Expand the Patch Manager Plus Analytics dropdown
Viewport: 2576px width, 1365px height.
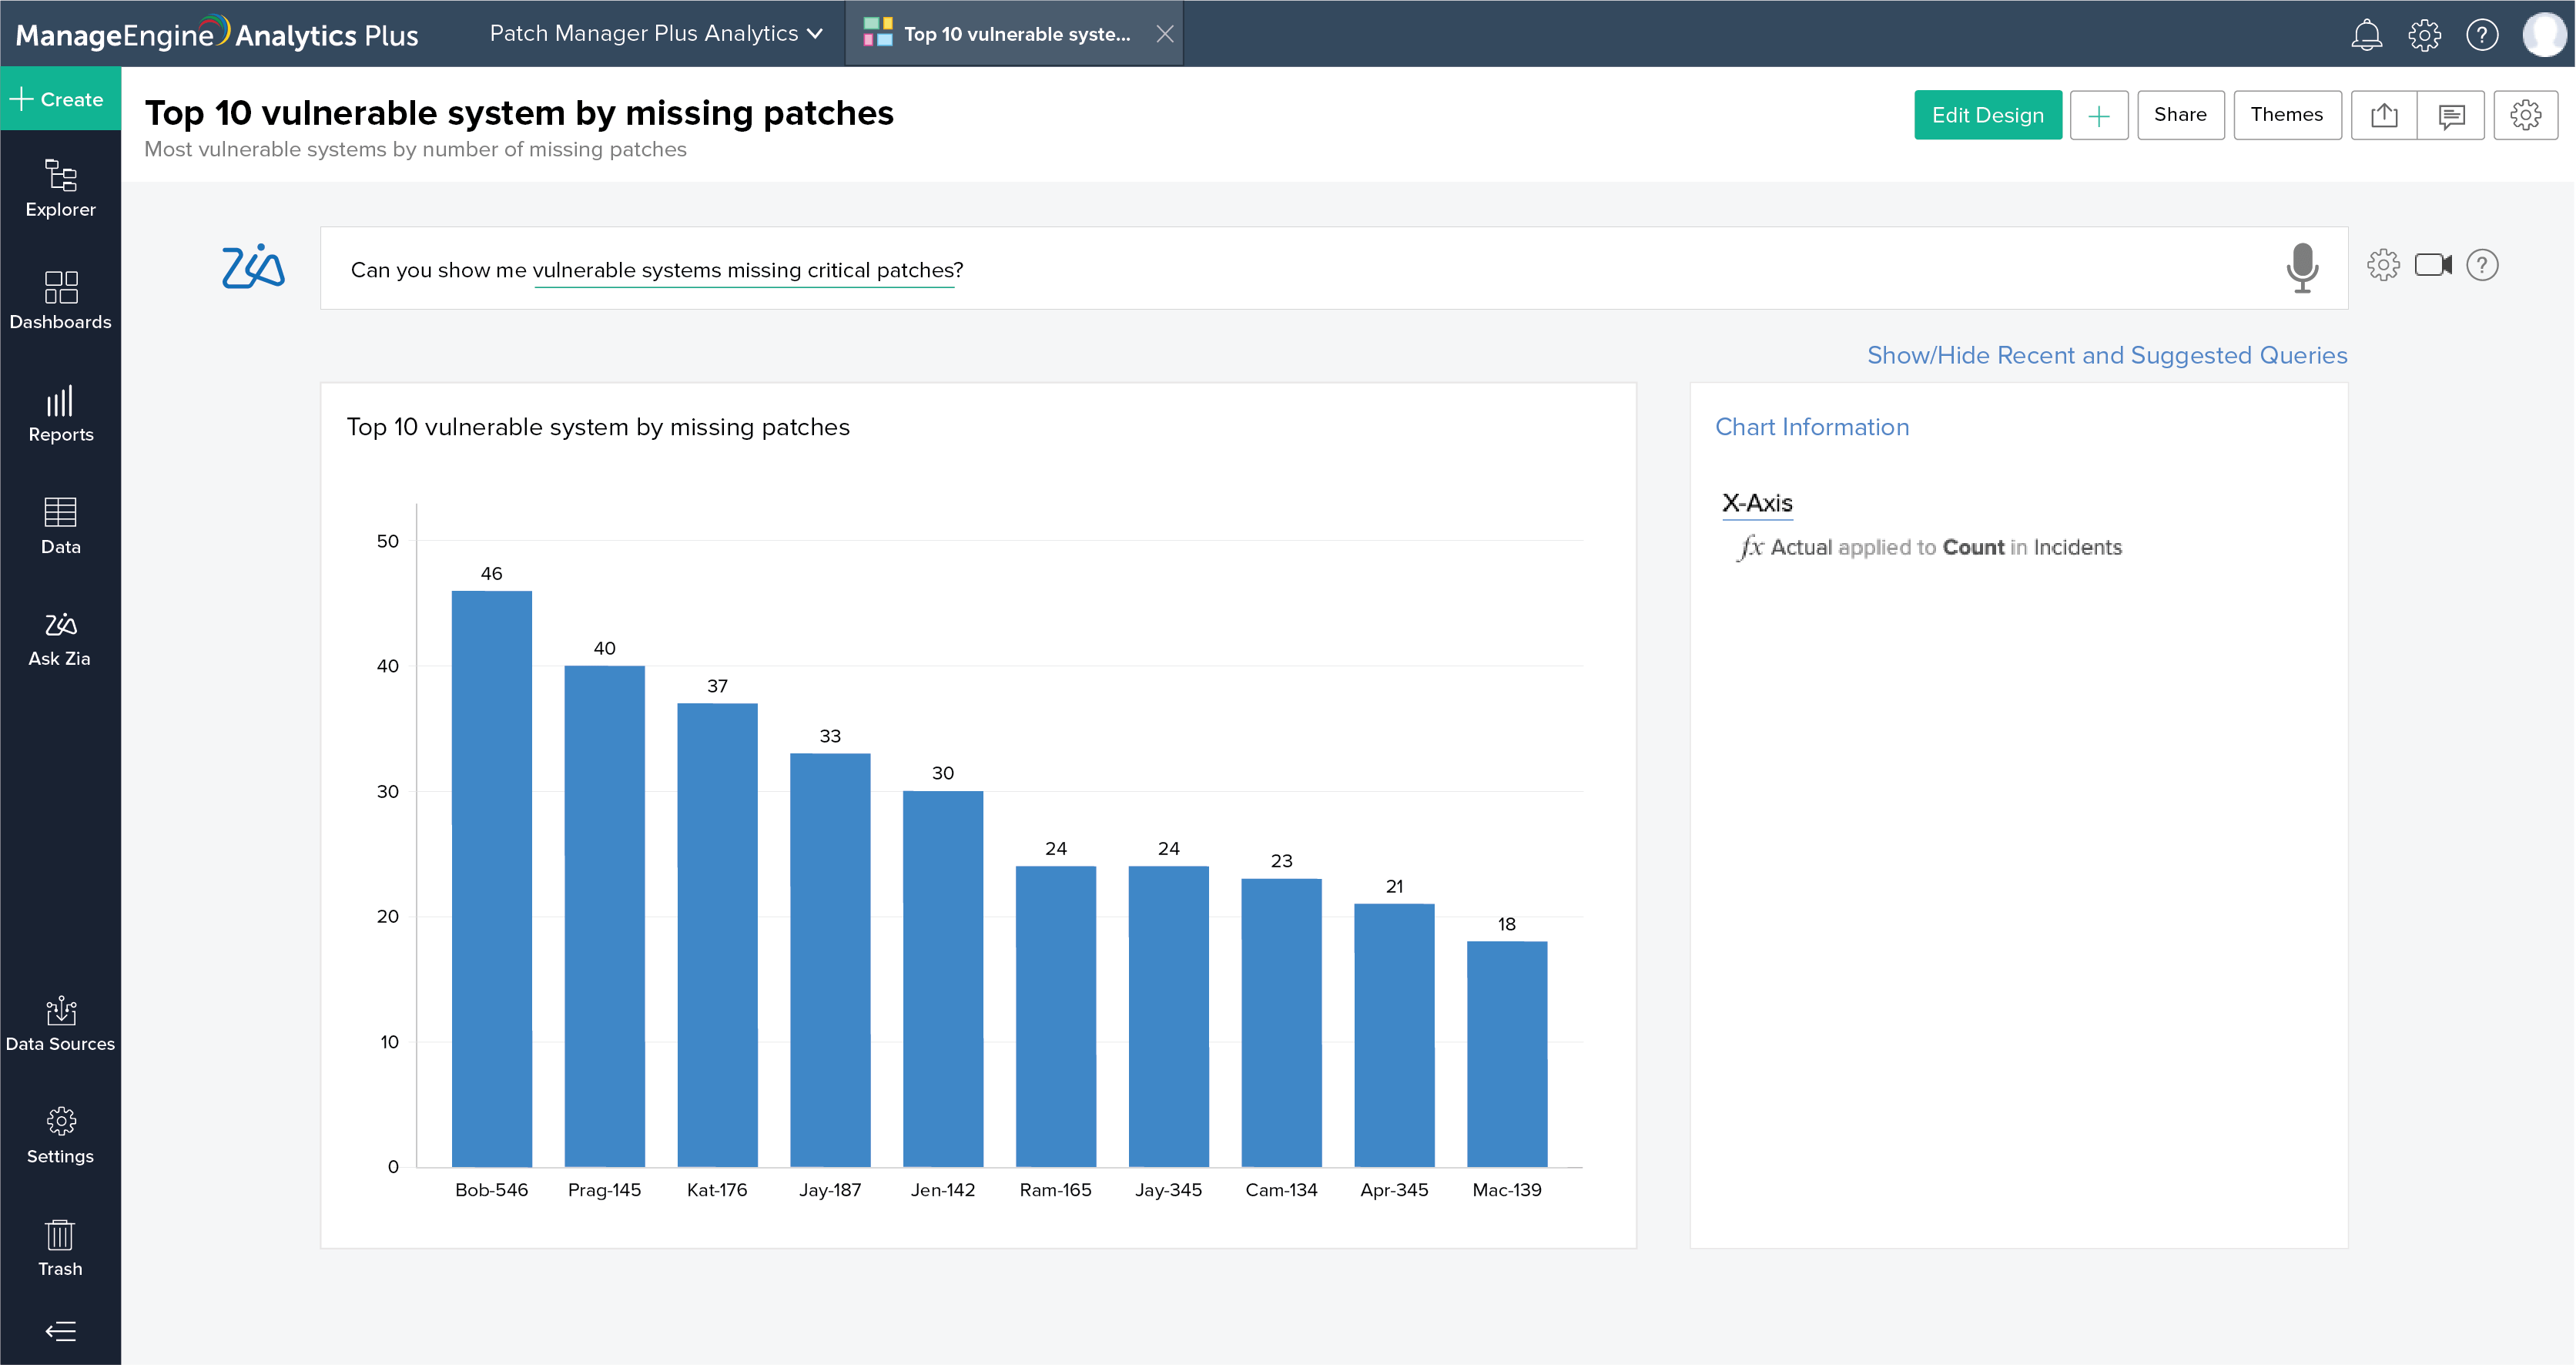[x=656, y=33]
